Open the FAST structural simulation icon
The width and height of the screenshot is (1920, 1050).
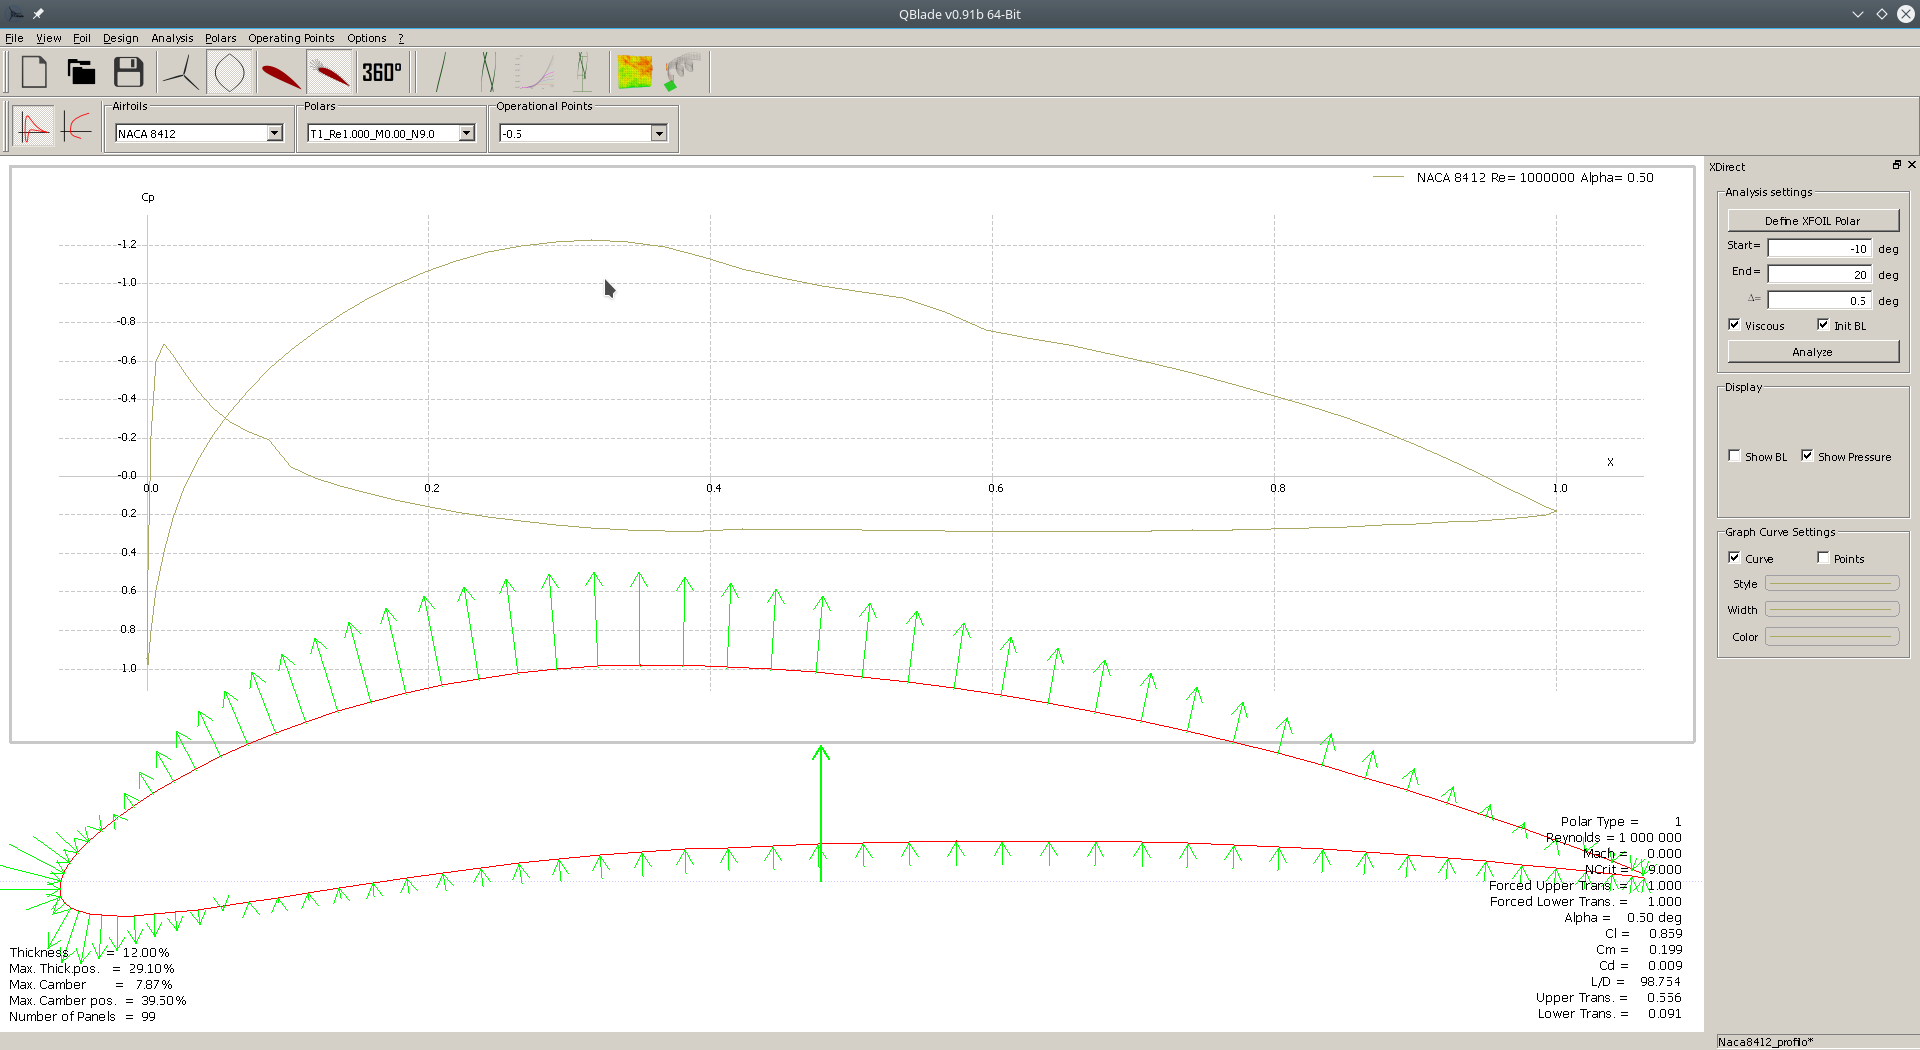[x=683, y=72]
